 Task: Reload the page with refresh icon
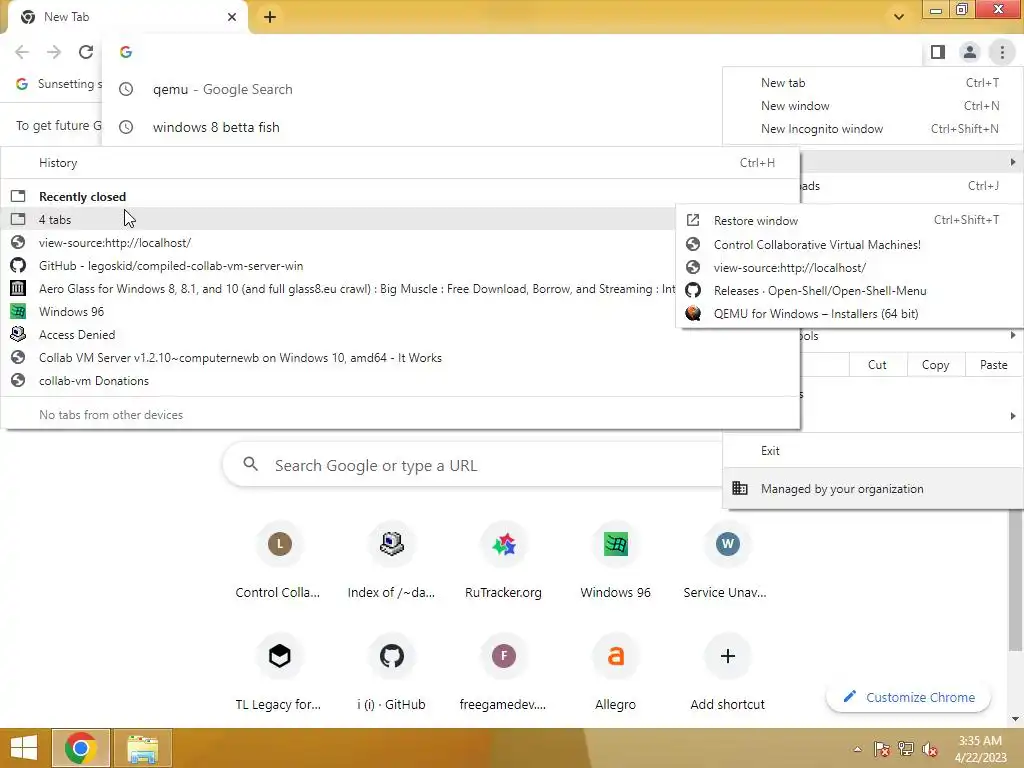point(86,52)
